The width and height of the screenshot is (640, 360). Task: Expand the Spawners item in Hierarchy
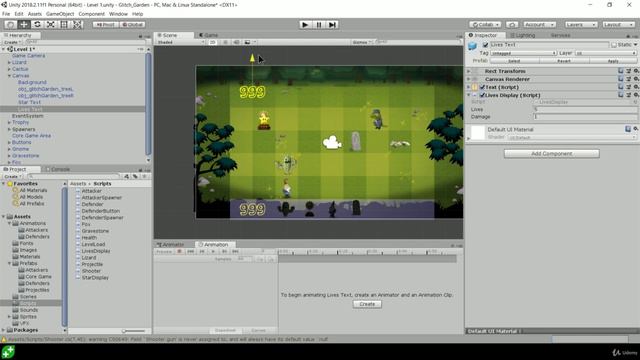(9, 129)
